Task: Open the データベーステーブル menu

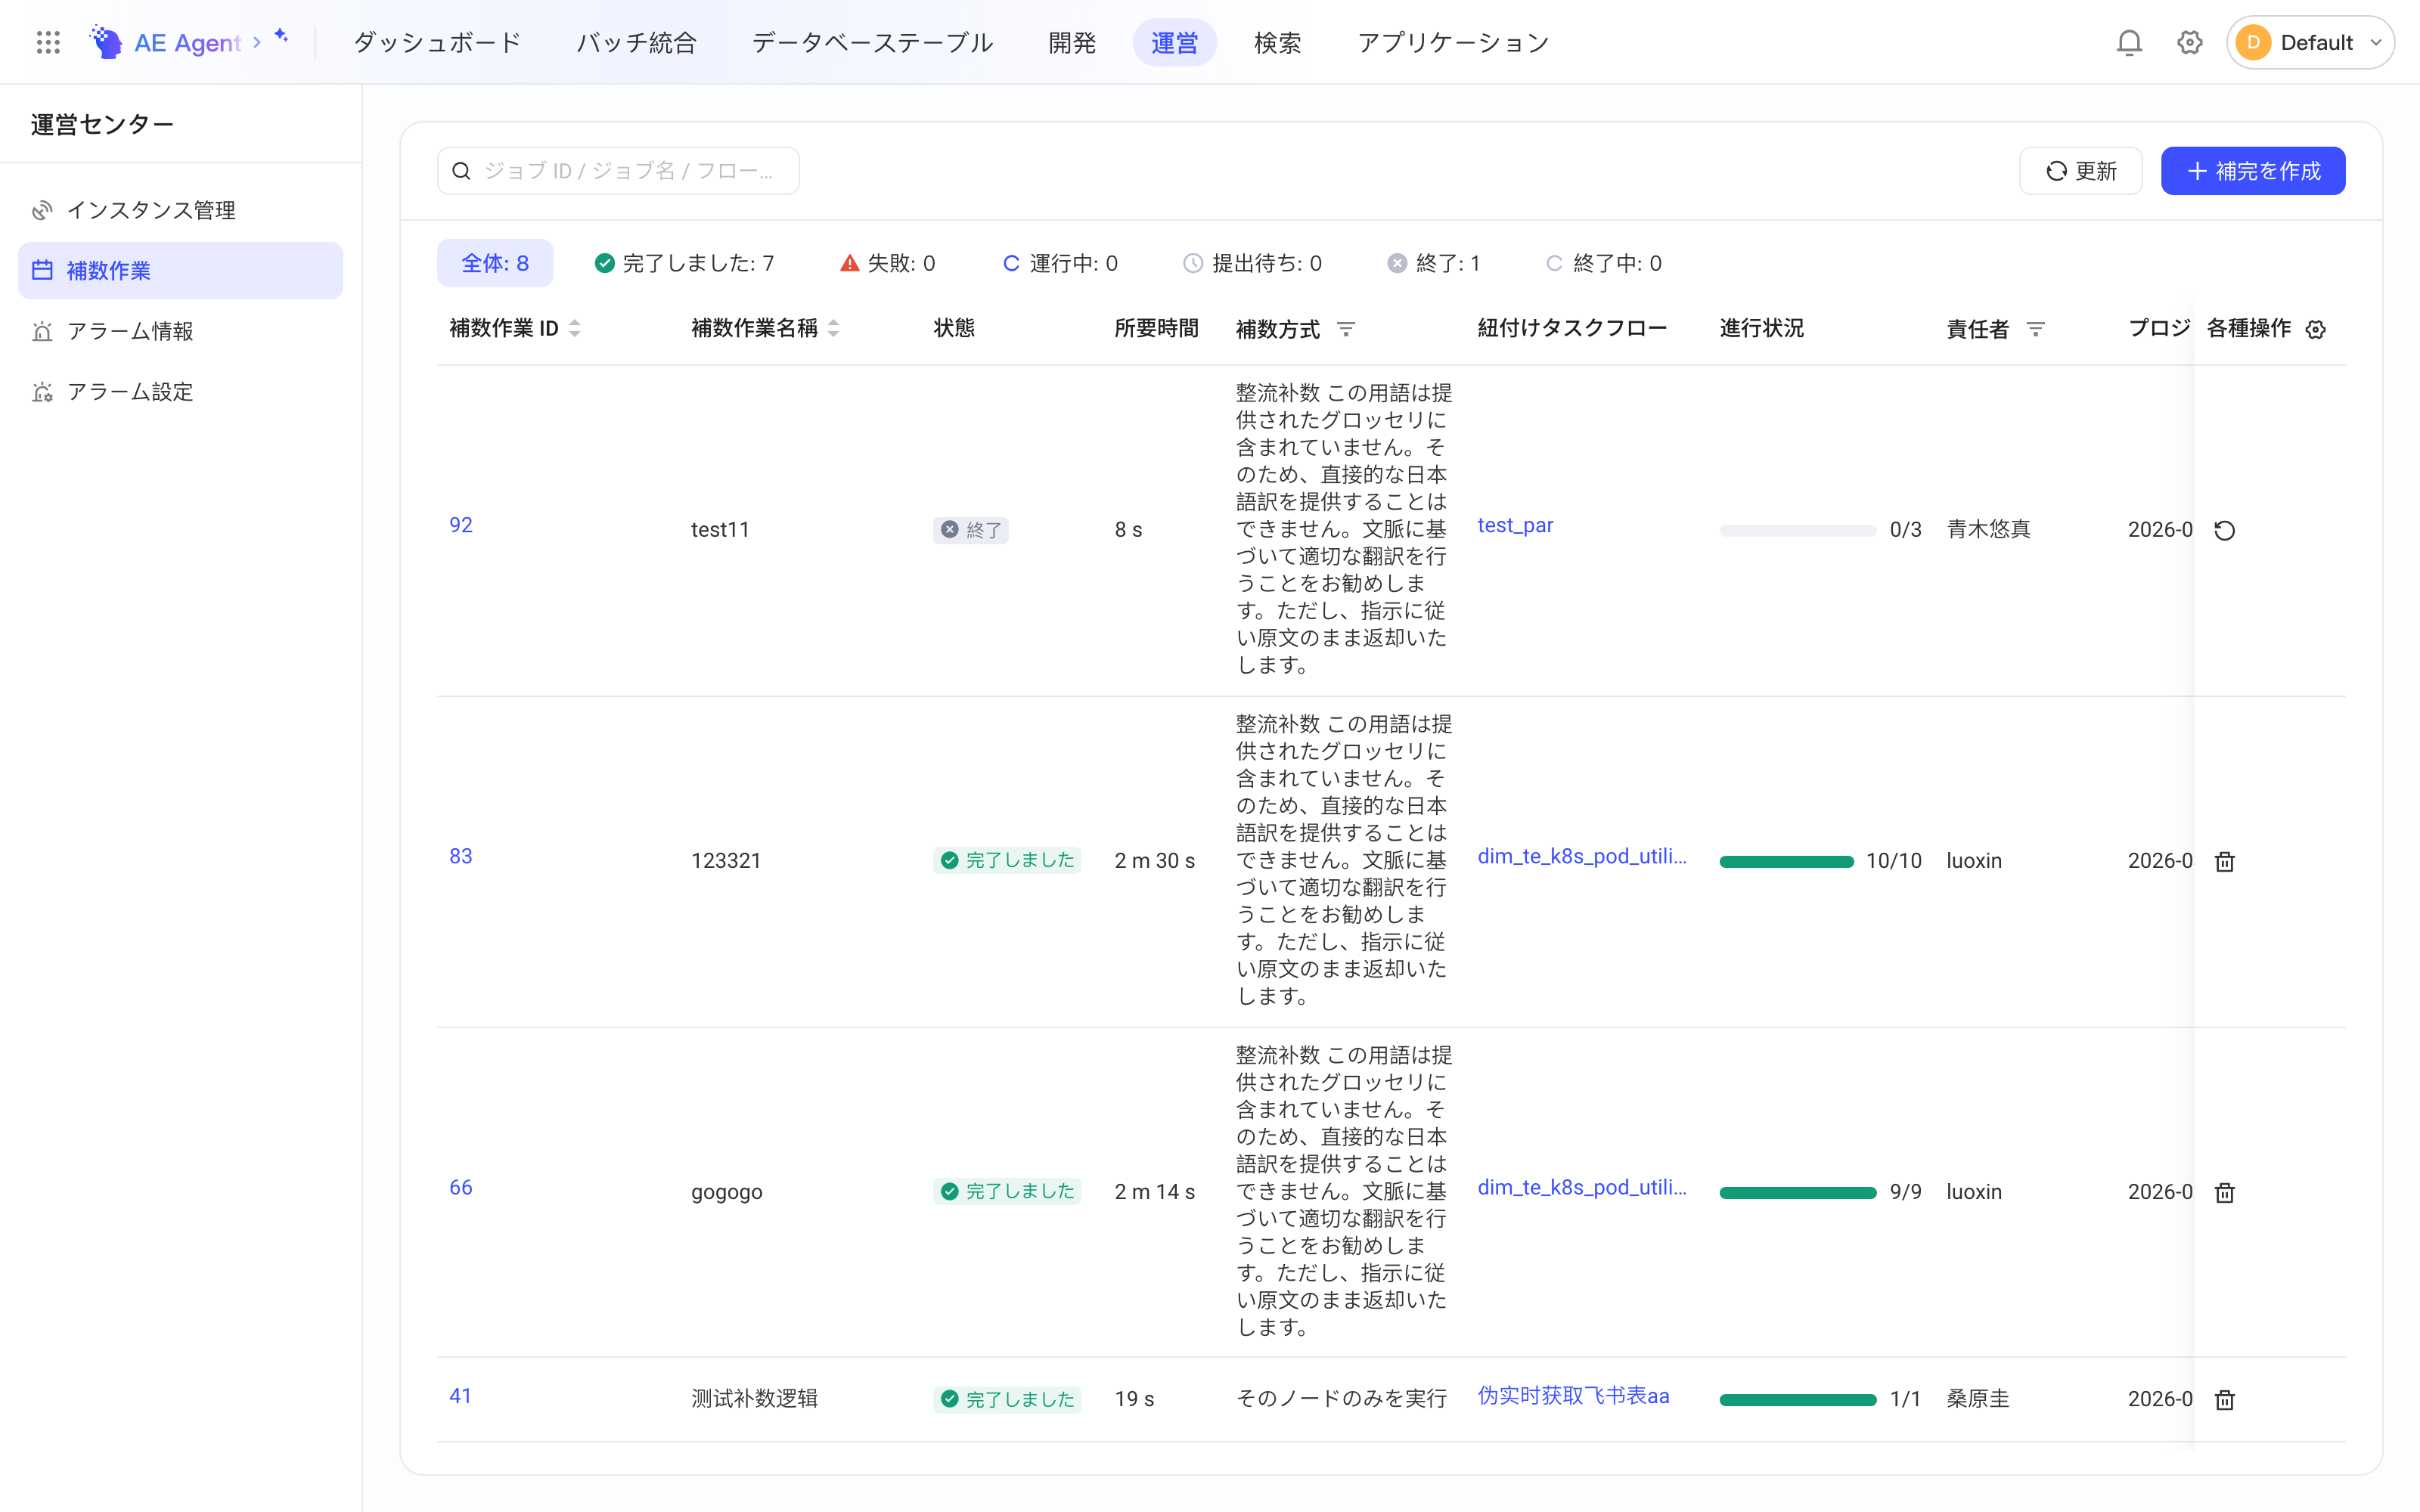Action: pos(873,42)
